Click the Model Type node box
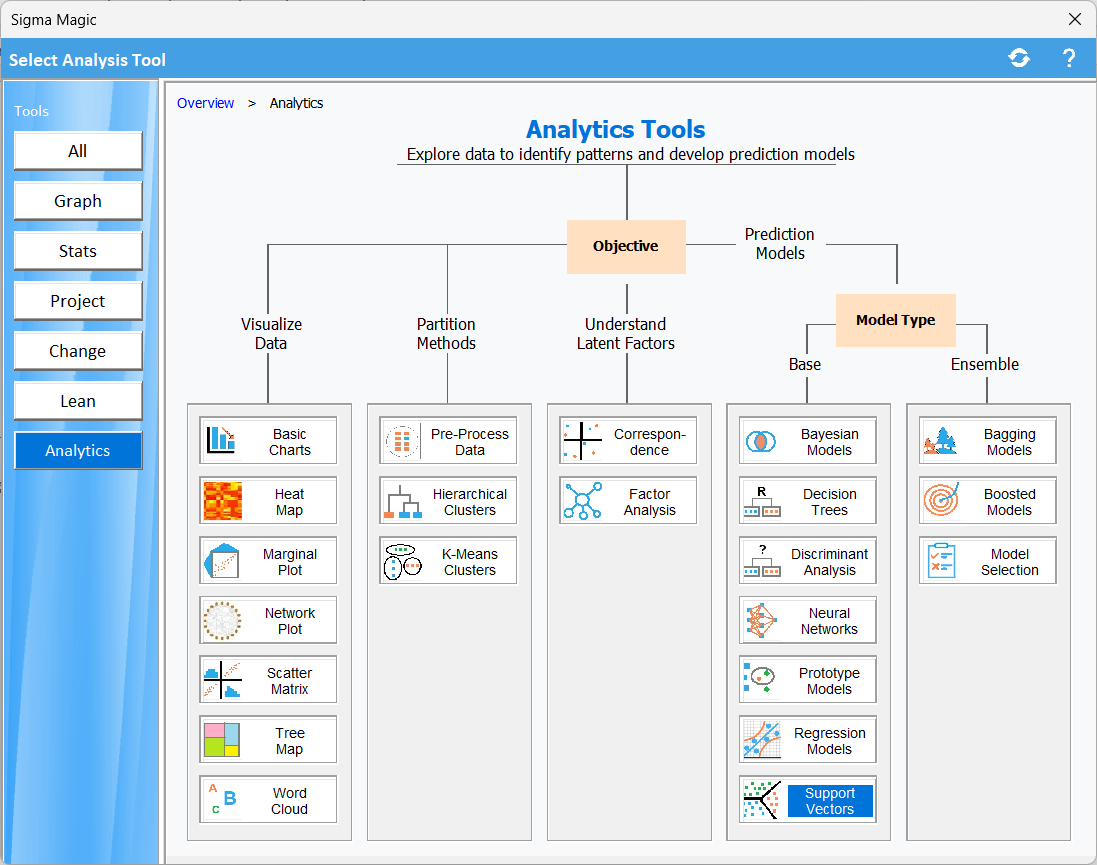Viewport: 1097px width, 865px height. click(x=895, y=320)
